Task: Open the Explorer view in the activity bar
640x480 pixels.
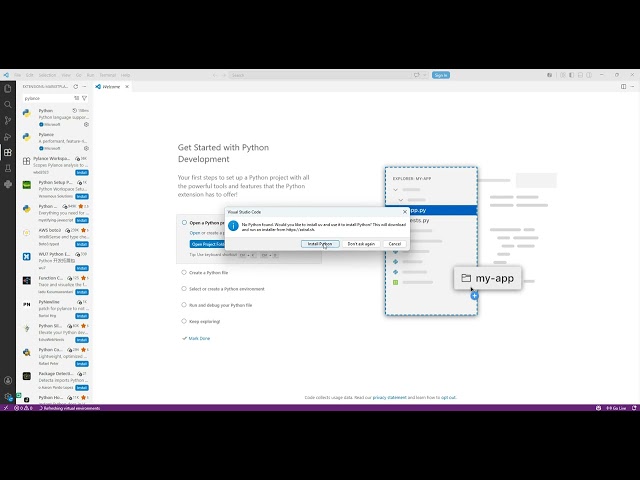Action: coord(8,89)
